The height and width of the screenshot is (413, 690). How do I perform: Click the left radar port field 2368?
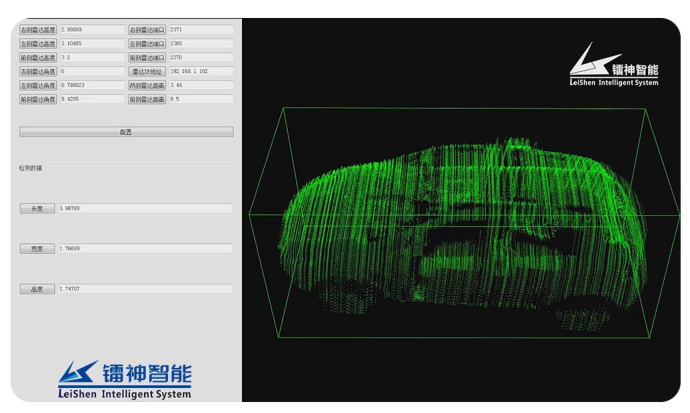click(x=201, y=44)
